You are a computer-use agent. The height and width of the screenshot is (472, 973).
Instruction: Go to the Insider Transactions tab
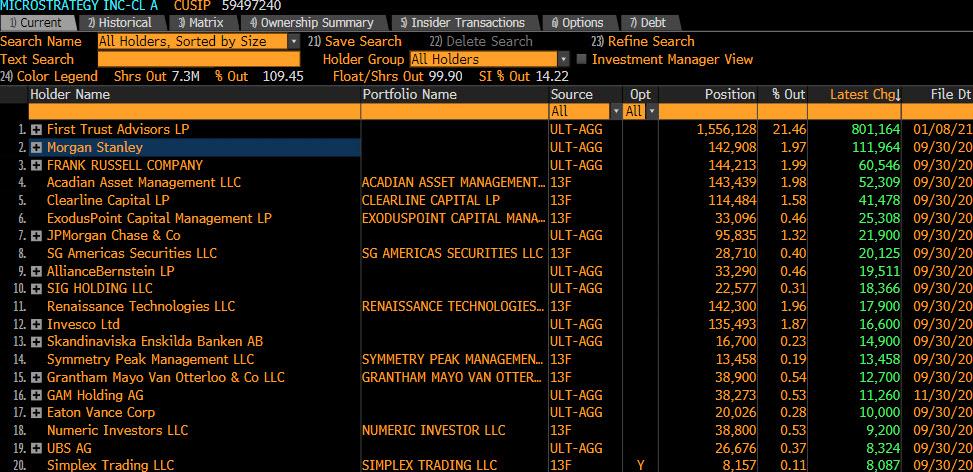462,22
